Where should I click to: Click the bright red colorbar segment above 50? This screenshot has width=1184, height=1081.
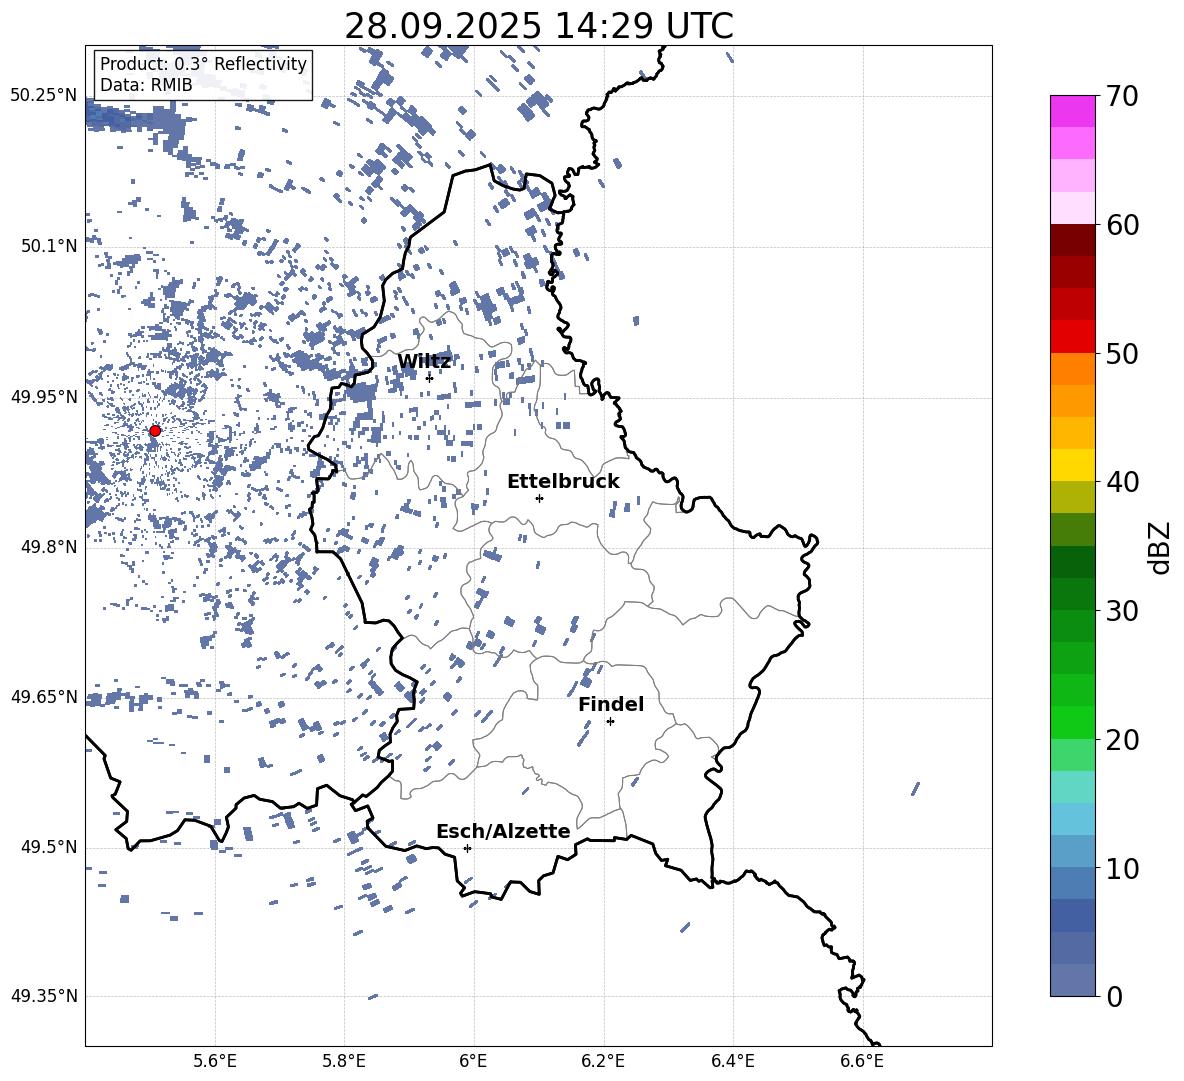(1073, 337)
